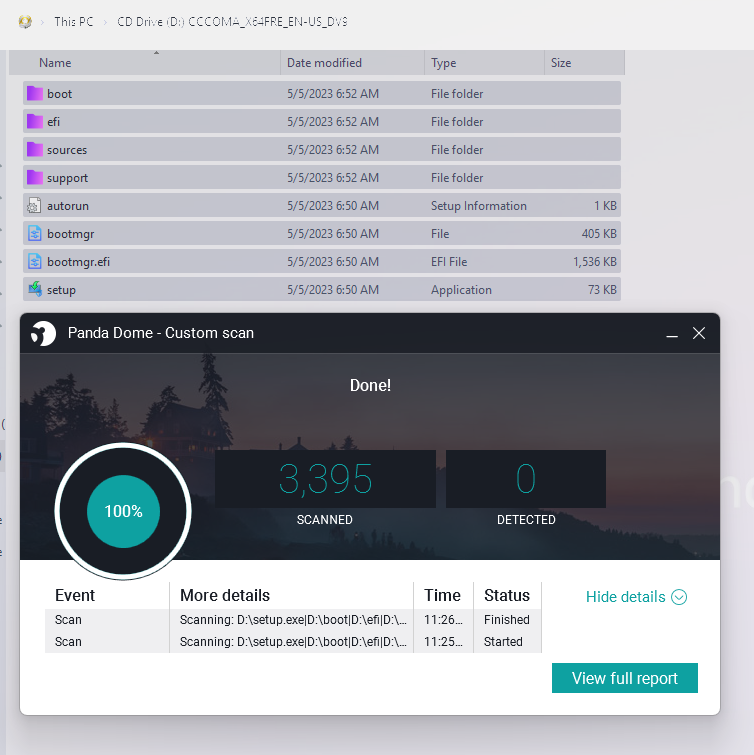
Task: Select the autorun file name
Action: pos(67,206)
